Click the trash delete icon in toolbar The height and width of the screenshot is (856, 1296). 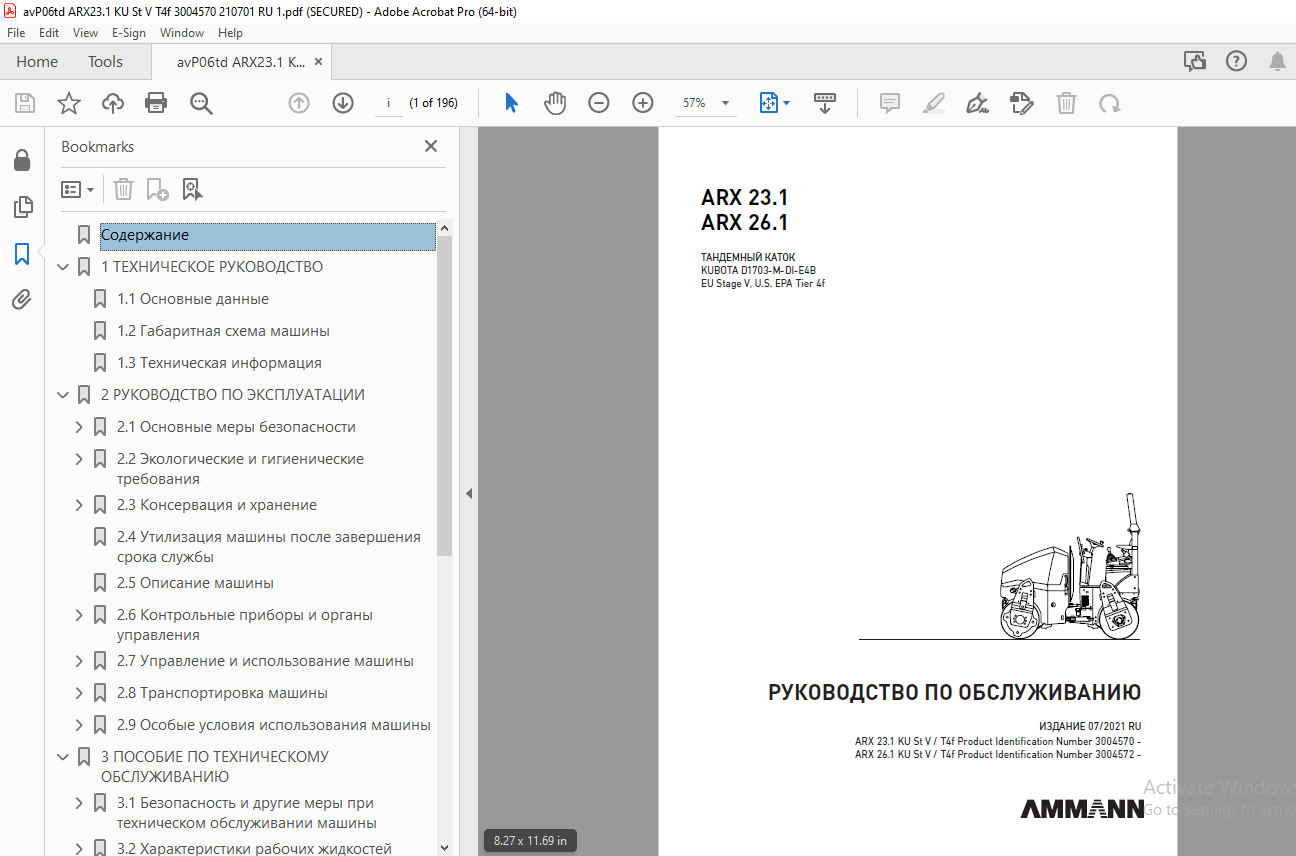[1067, 103]
